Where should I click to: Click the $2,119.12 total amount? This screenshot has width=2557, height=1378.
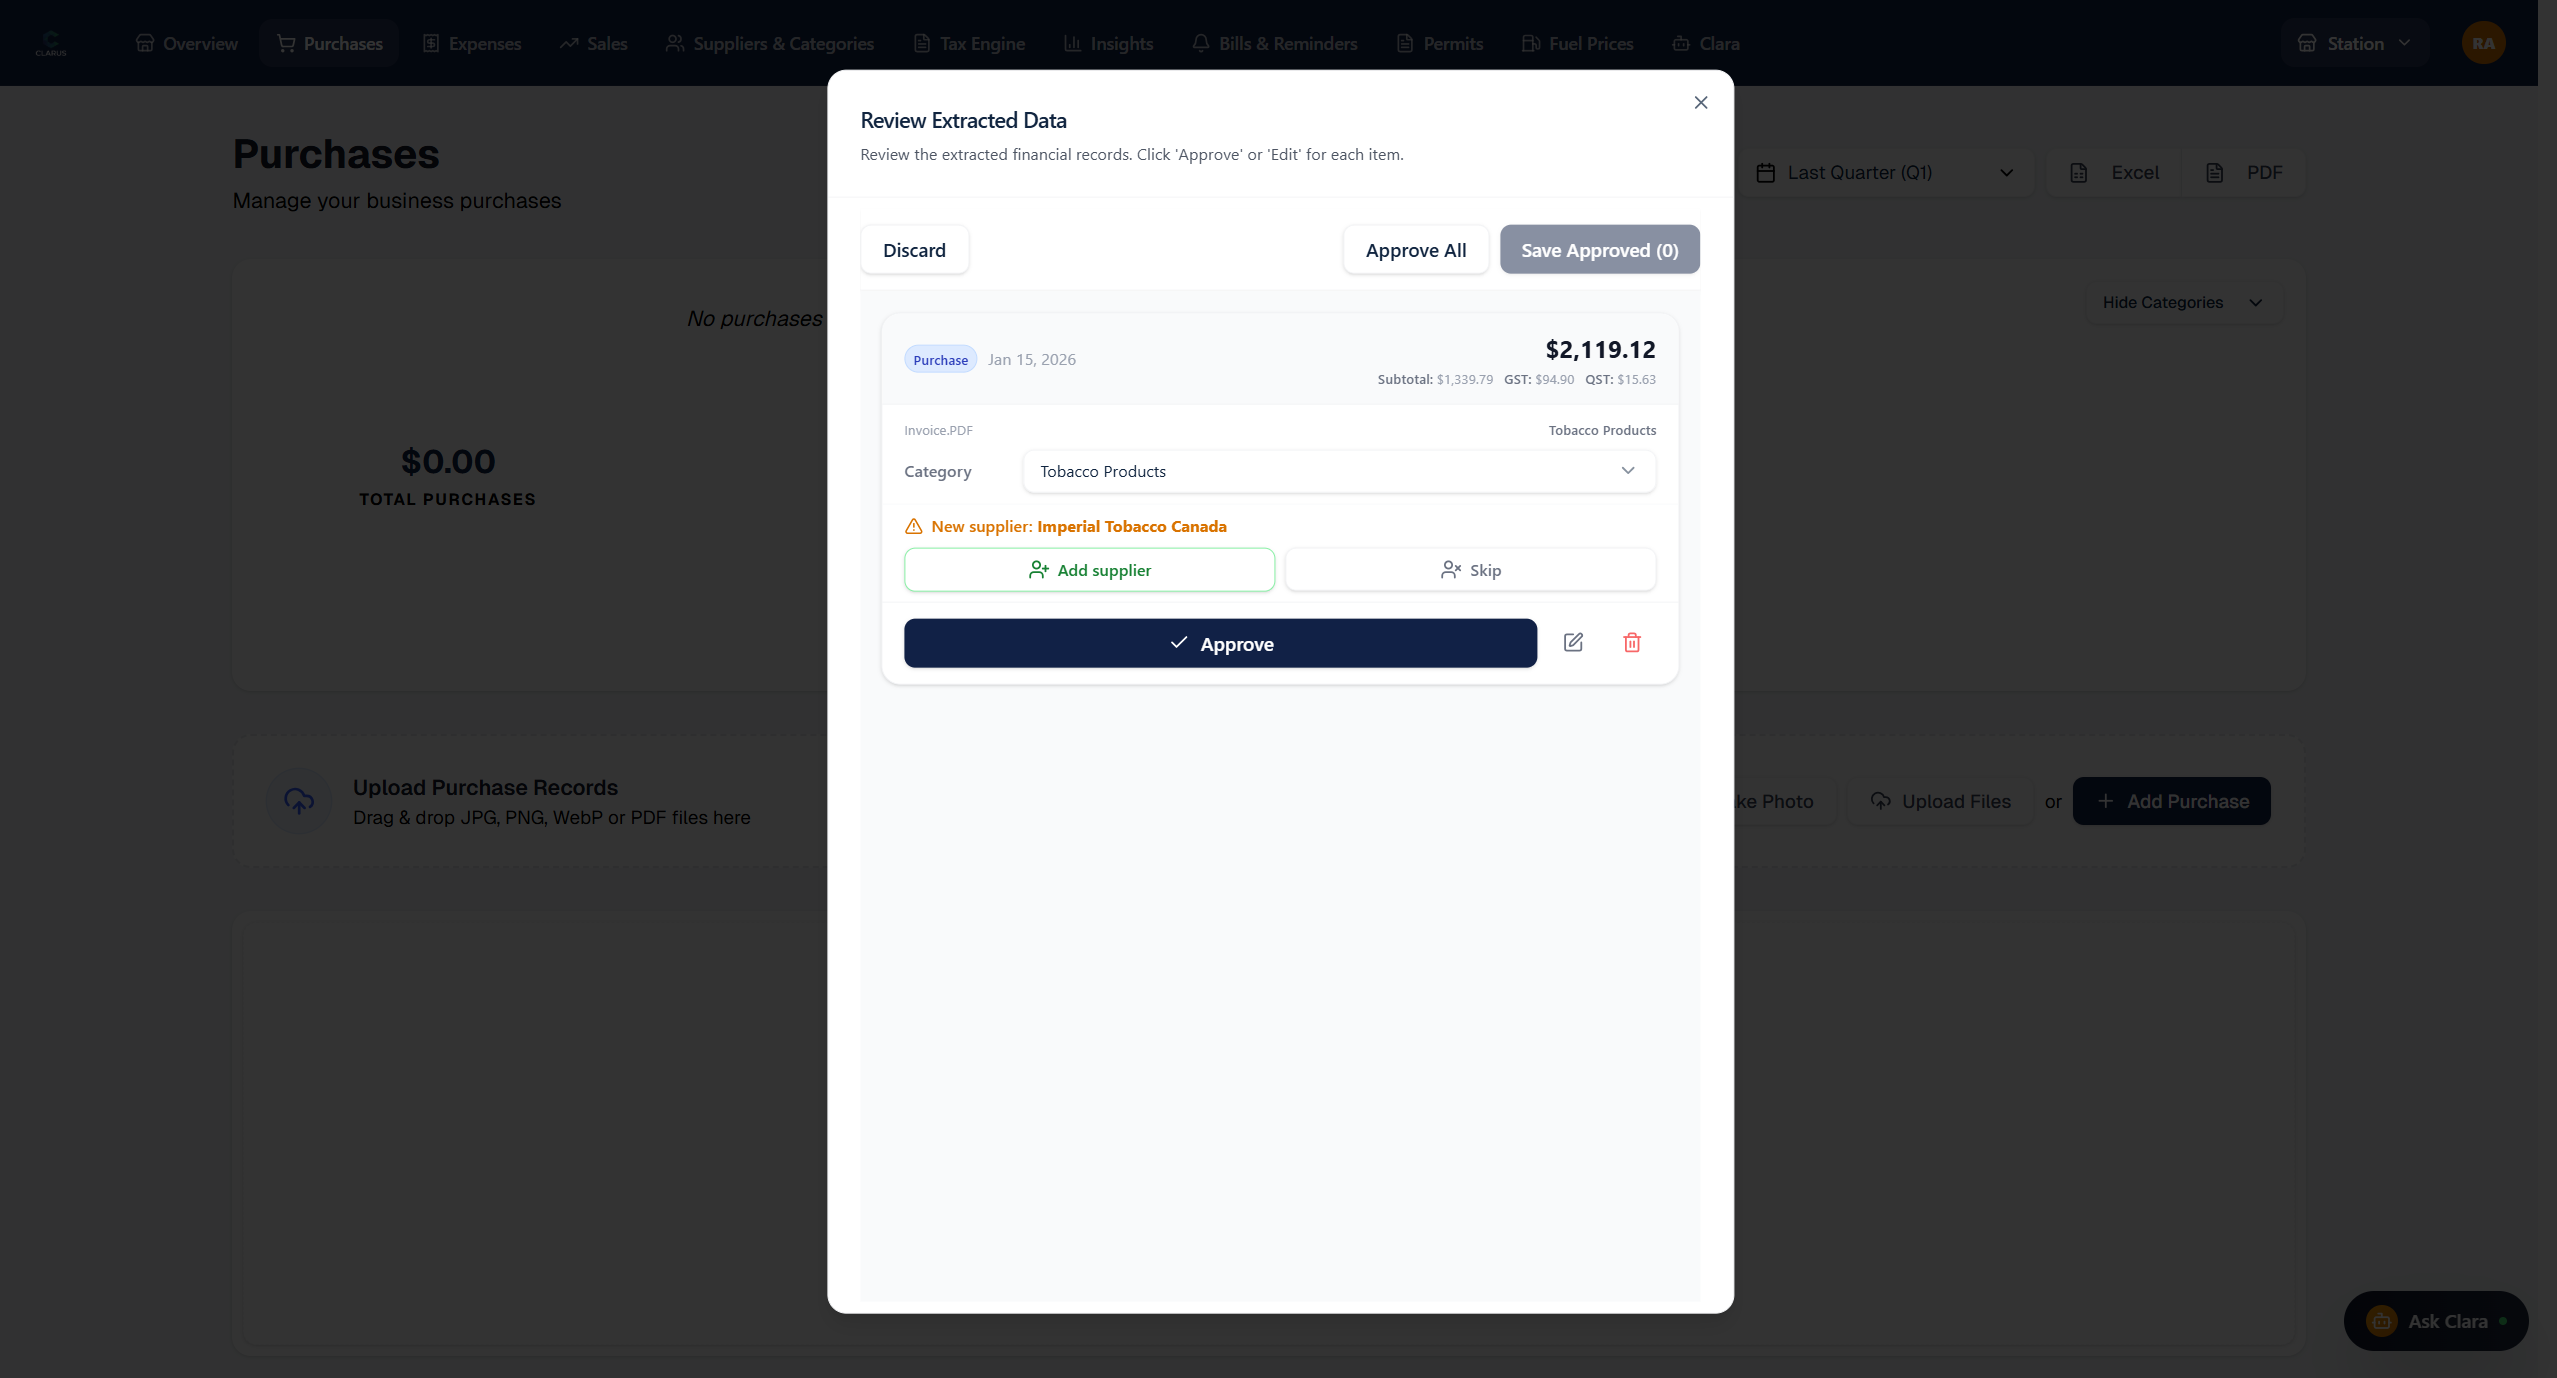click(x=1600, y=349)
